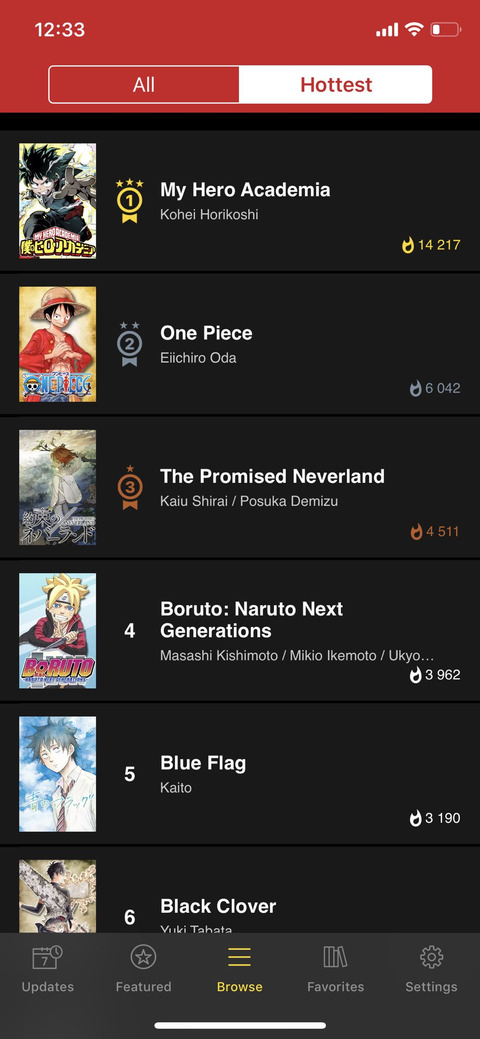480x1039 pixels.
Task: Tap the Blue Flag cover image
Action: pos(58,774)
